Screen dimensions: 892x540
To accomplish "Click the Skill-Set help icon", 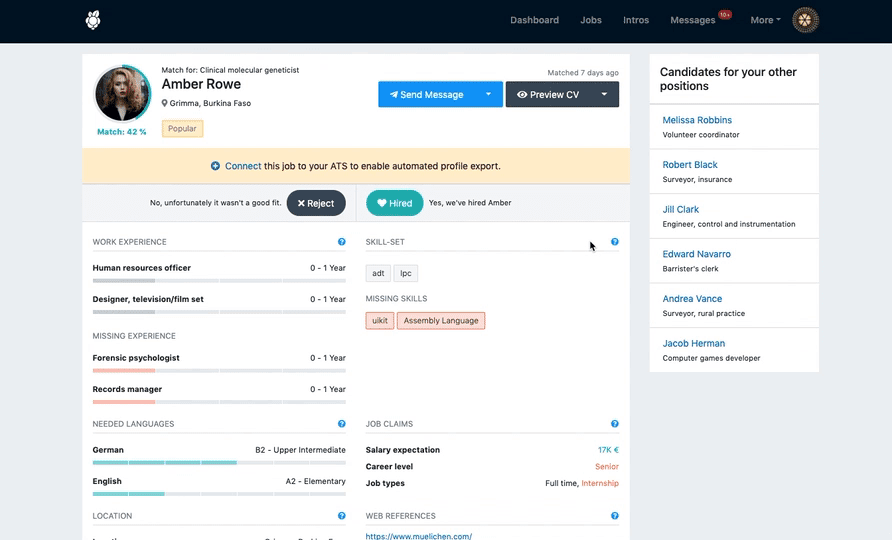I will pos(614,242).
